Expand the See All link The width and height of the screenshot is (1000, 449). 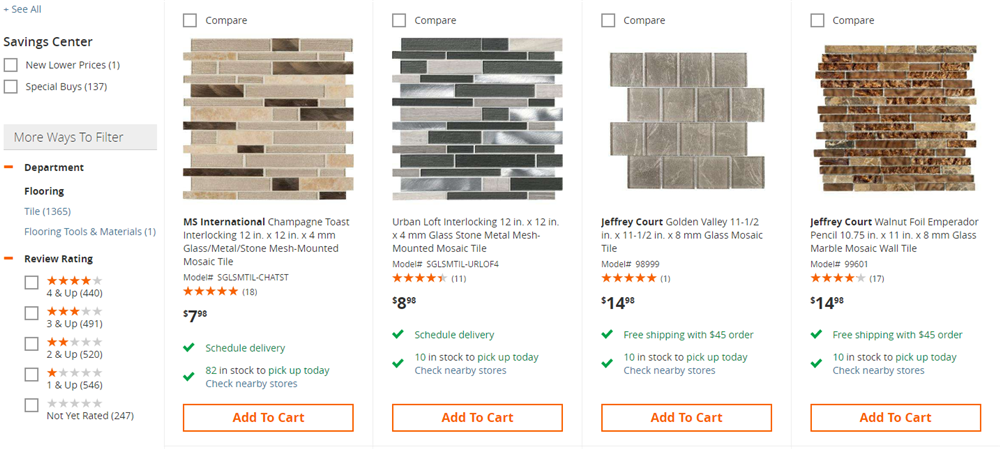[22, 9]
